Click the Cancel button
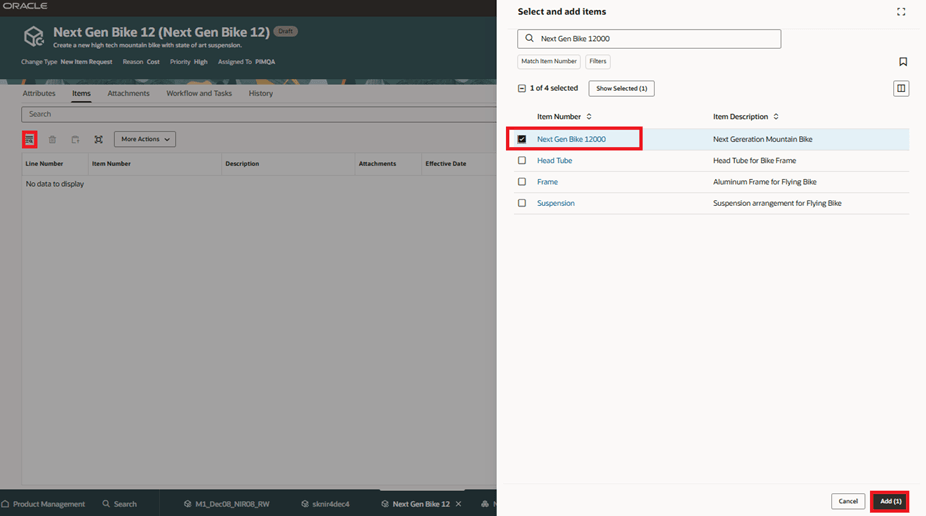 [848, 501]
